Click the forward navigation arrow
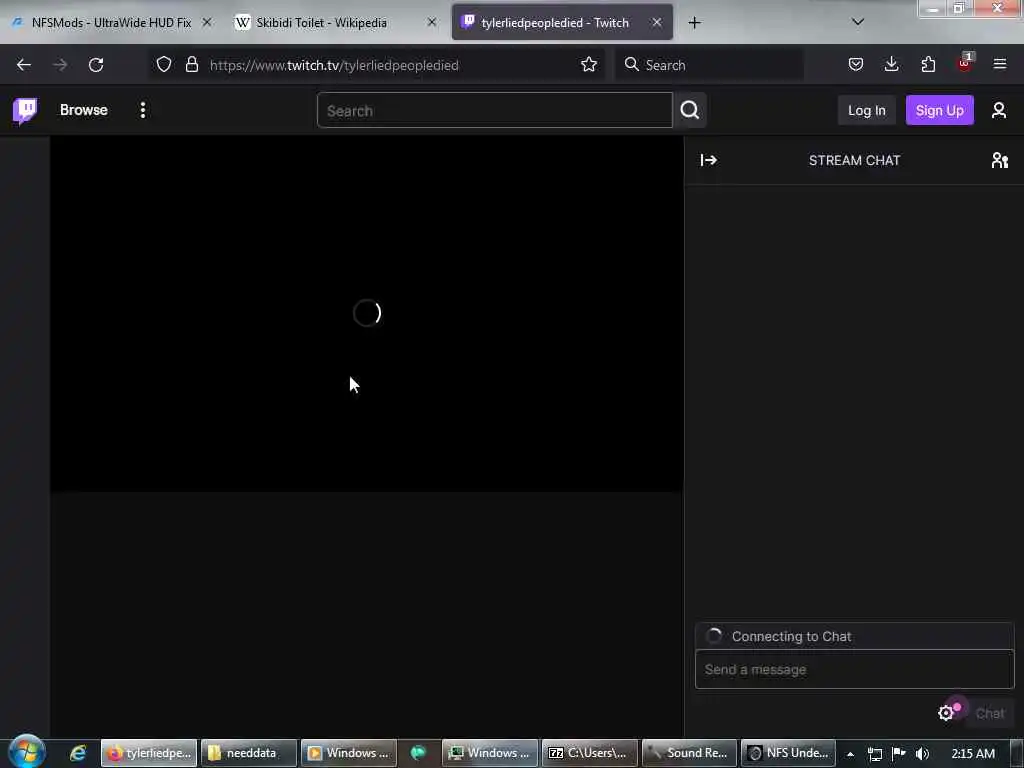The width and height of the screenshot is (1024, 768). (x=59, y=65)
